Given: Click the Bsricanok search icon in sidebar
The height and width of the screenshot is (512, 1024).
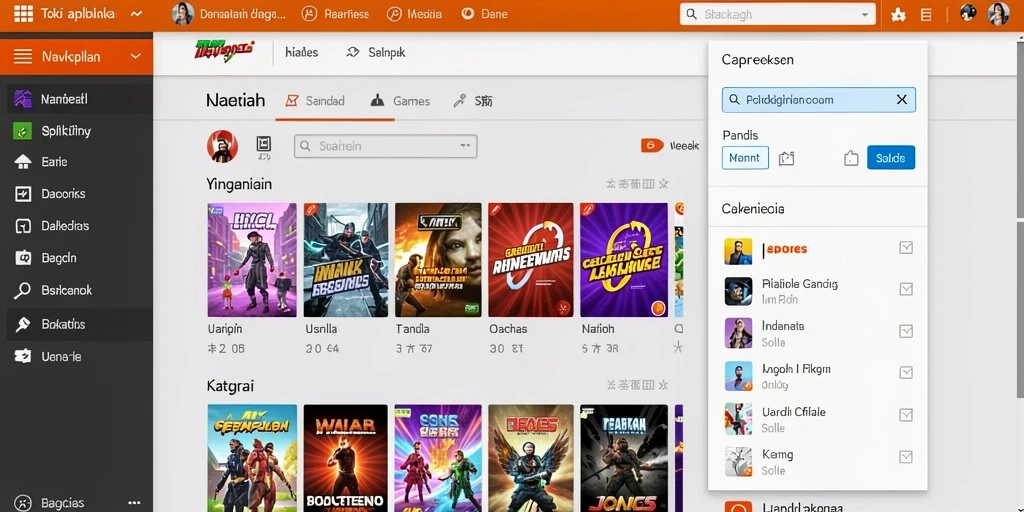Looking at the screenshot, I should point(22,291).
